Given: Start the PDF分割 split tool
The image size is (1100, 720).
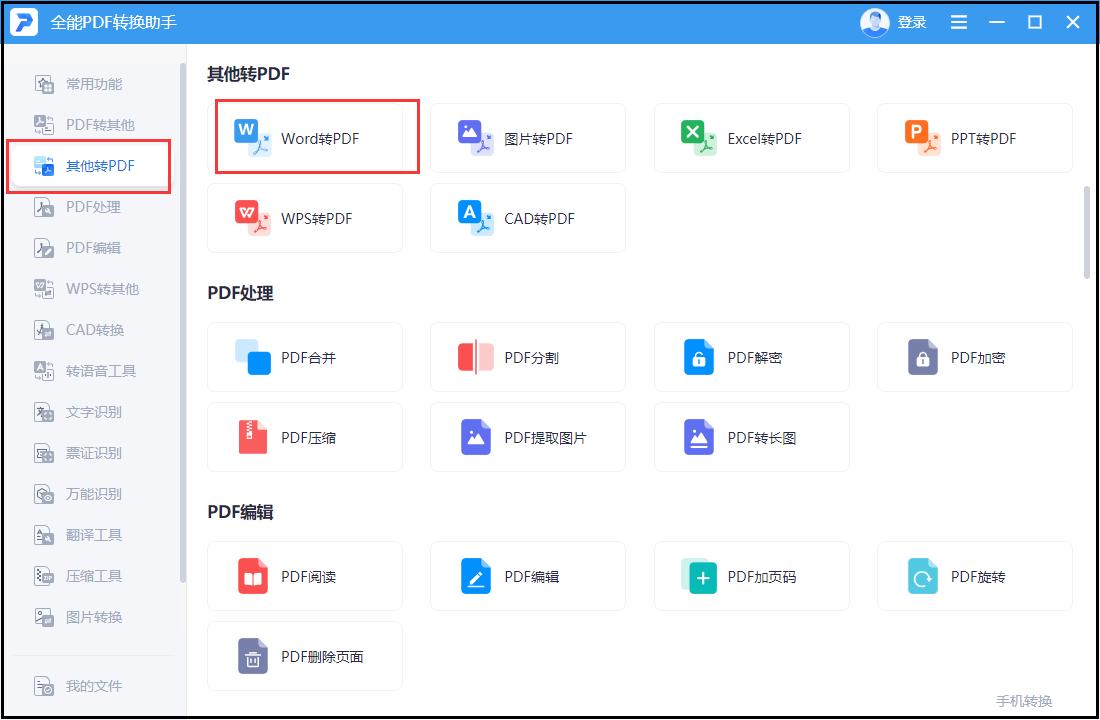Looking at the screenshot, I should coord(528,357).
